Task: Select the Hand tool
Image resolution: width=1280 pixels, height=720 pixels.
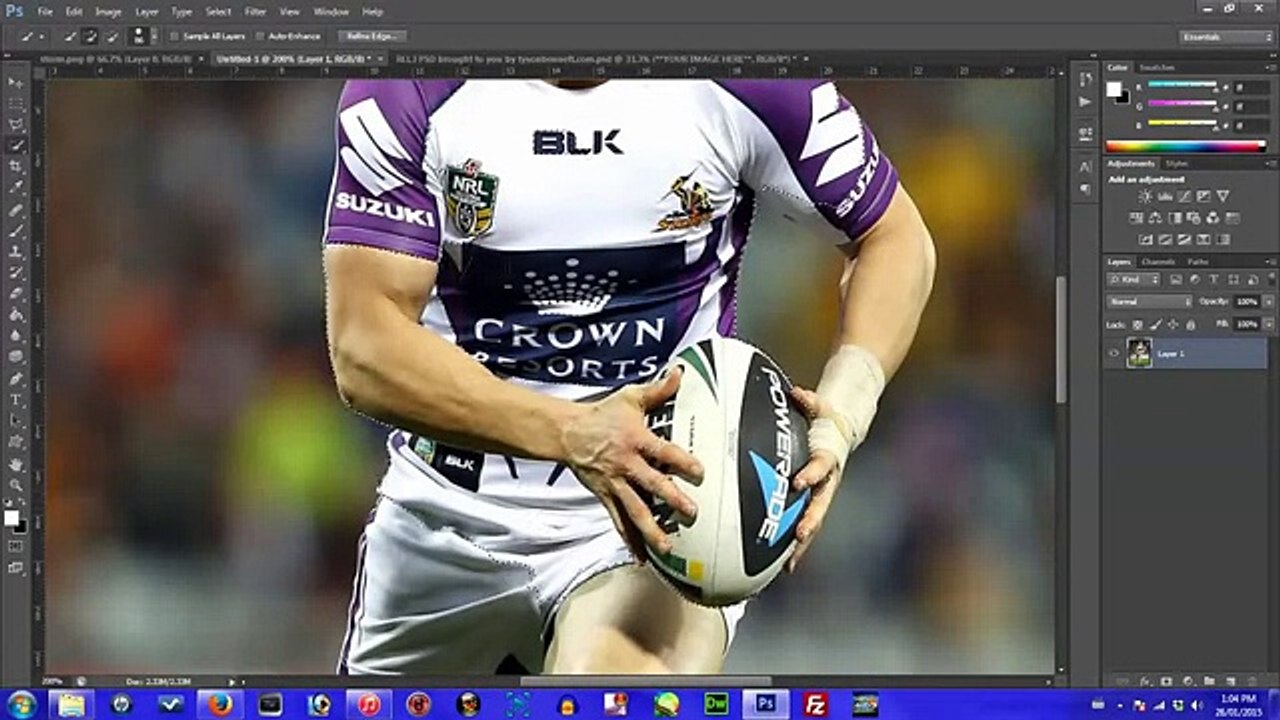Action: (16, 464)
